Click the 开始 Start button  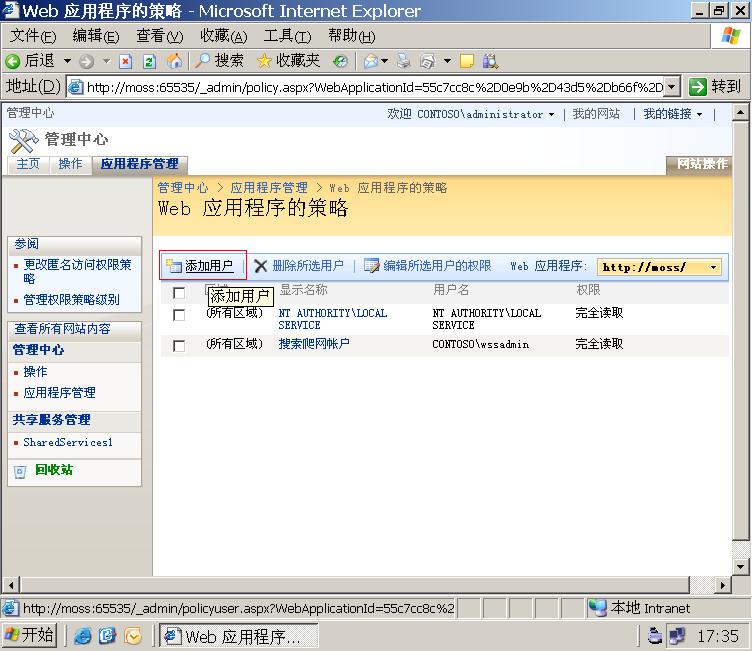[29, 636]
